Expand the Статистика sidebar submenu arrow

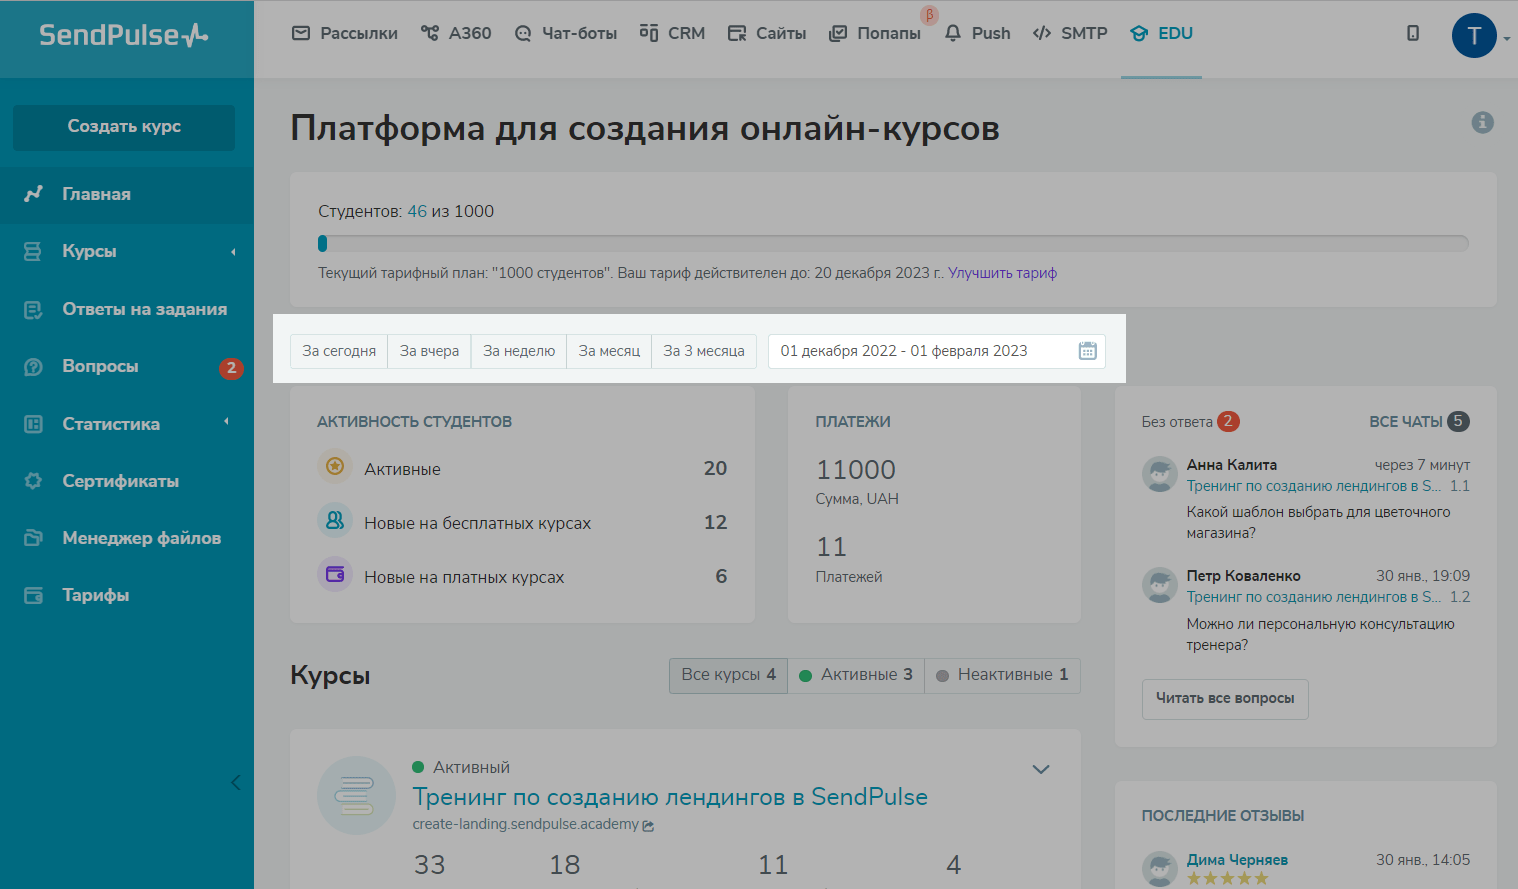tap(226, 422)
